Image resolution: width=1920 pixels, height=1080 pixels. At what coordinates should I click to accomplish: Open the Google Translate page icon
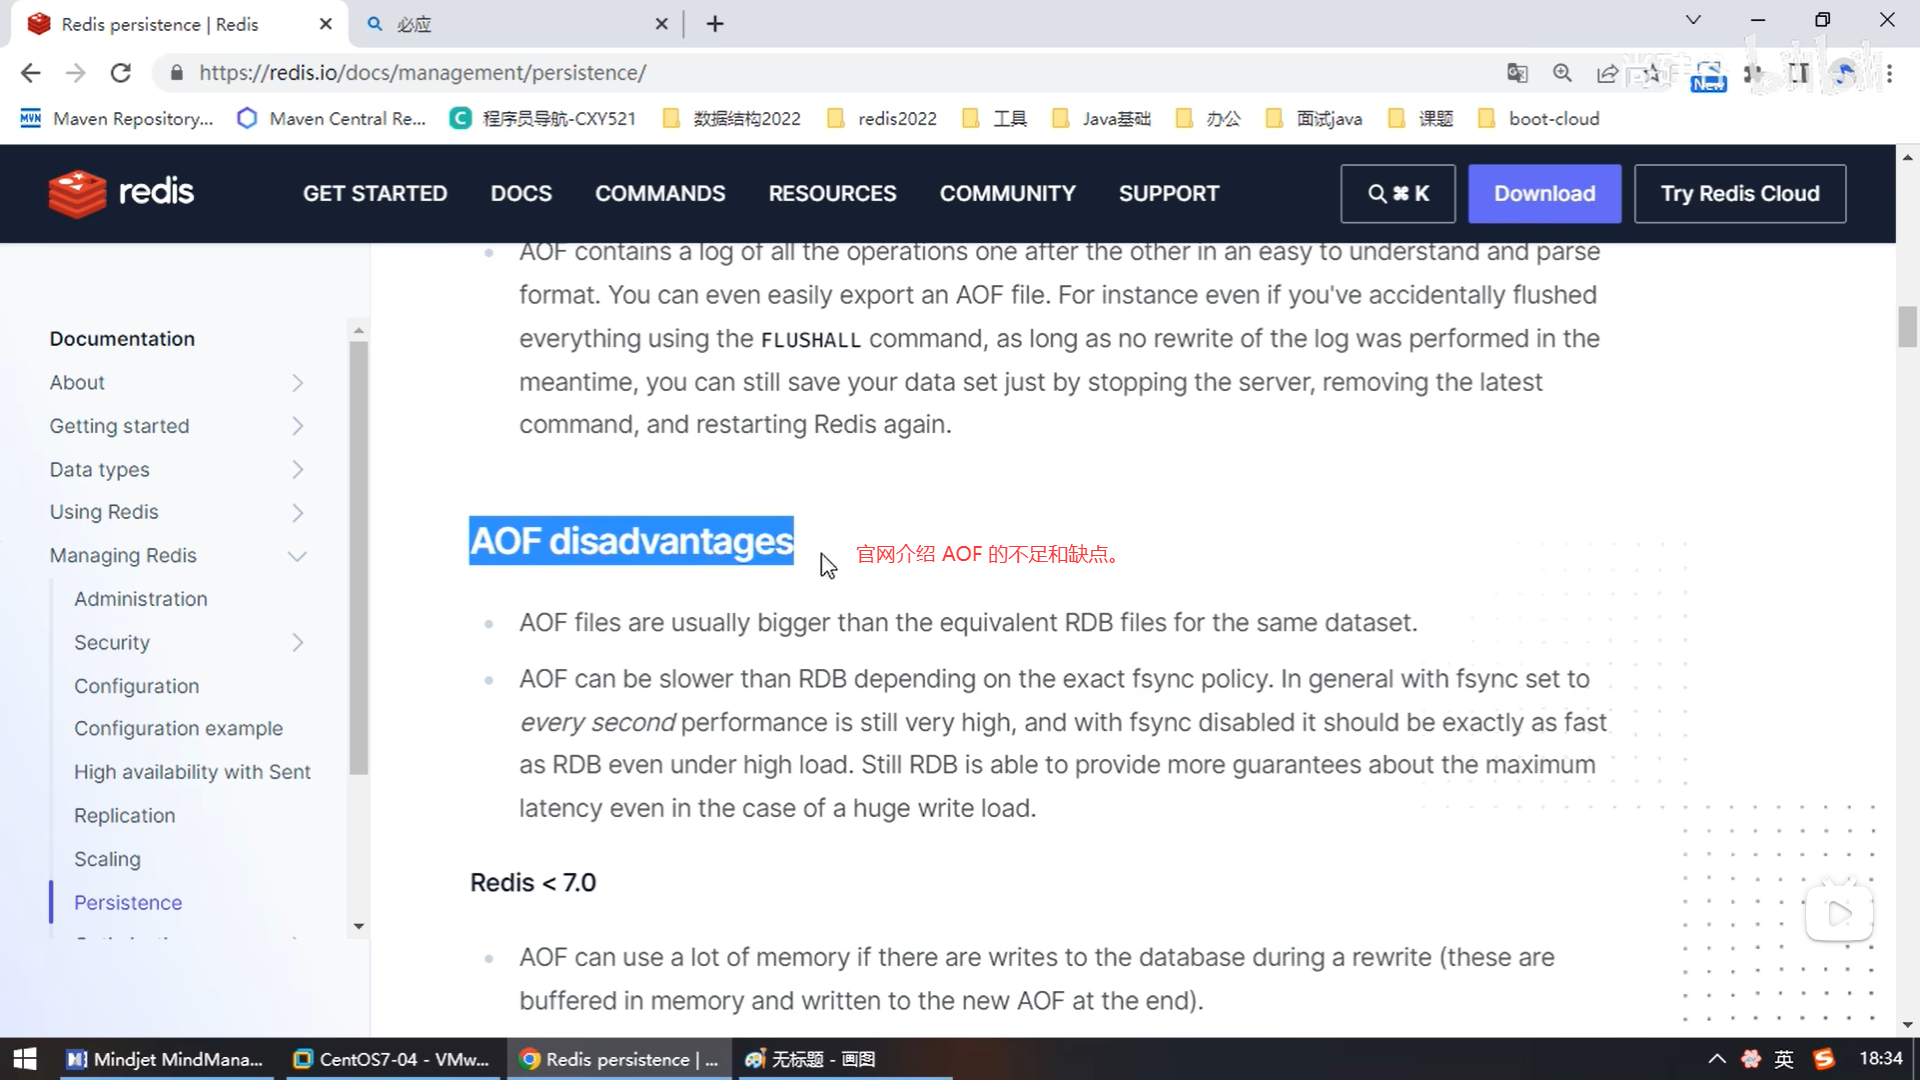(x=1517, y=73)
